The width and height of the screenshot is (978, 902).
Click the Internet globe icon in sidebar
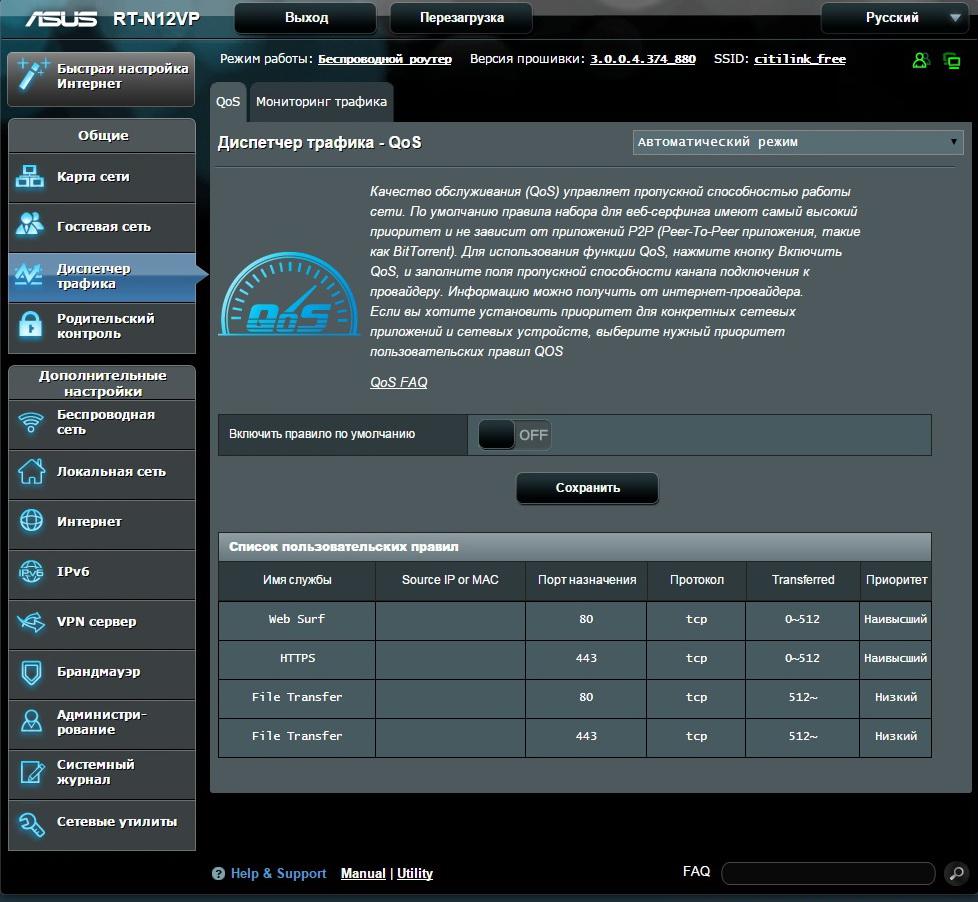click(31, 521)
